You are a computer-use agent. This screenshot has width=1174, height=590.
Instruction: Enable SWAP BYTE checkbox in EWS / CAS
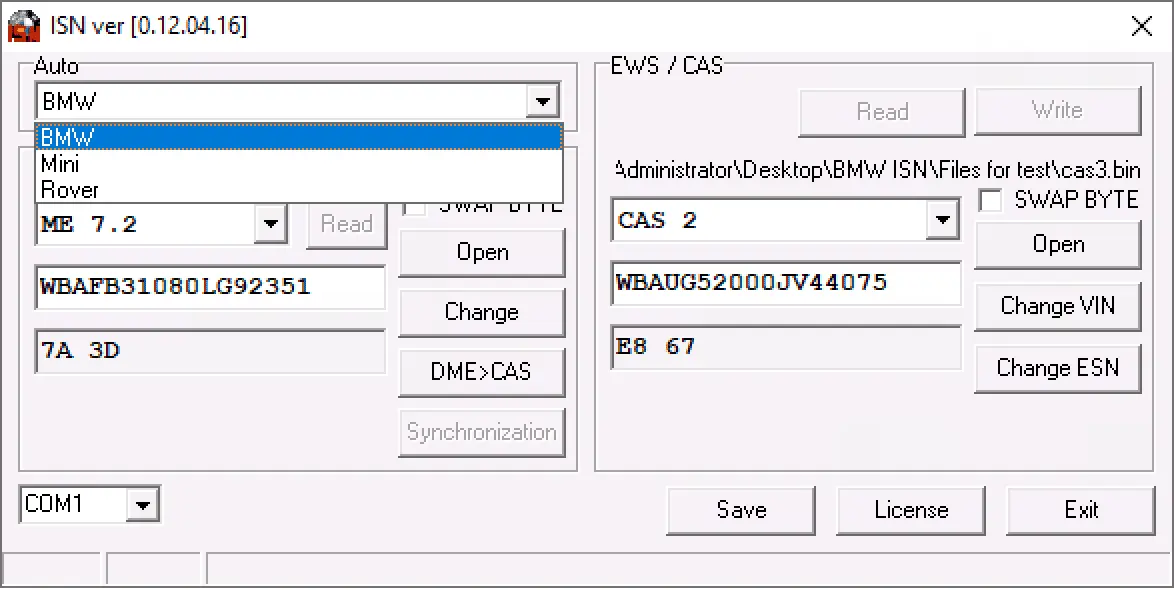(991, 200)
